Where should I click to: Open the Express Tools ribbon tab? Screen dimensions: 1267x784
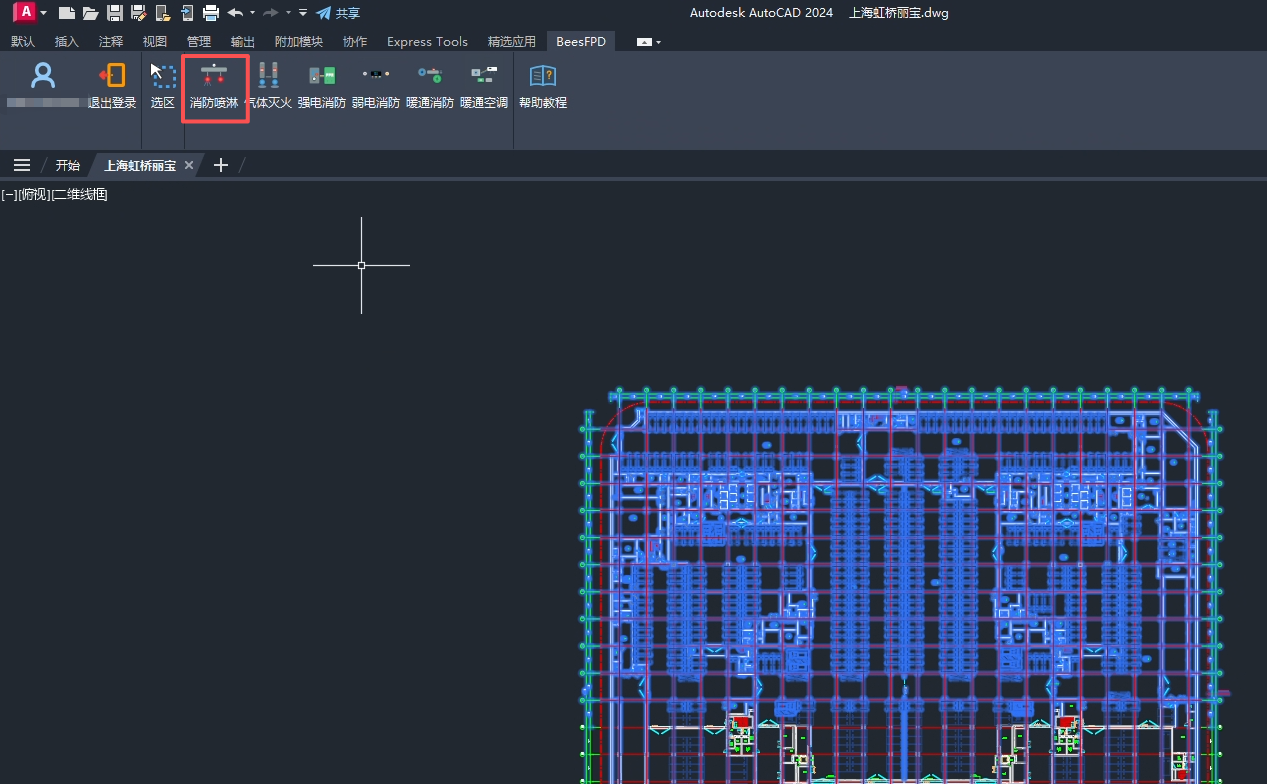[x=427, y=41]
